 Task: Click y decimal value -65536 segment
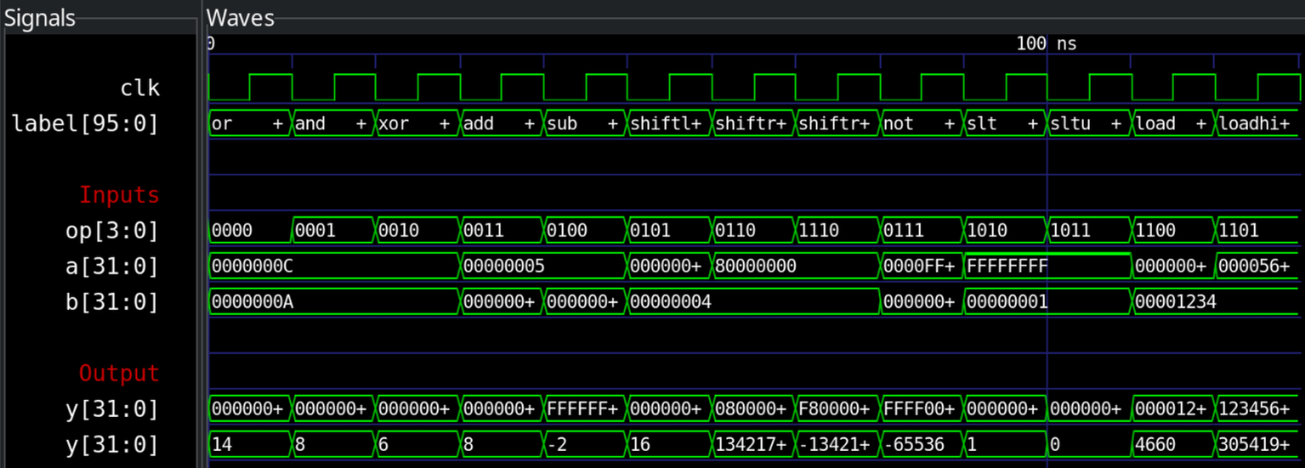click(x=921, y=445)
